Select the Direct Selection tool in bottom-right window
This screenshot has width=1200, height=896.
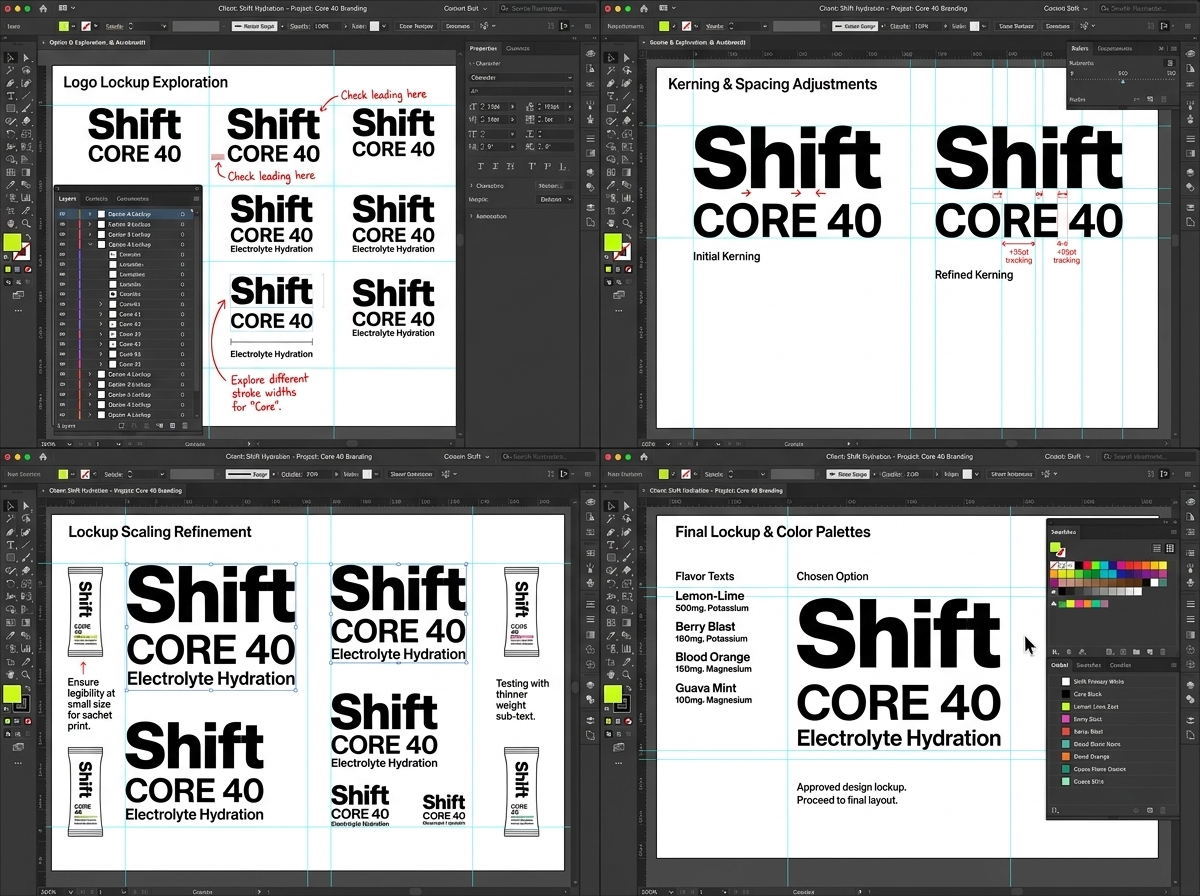tap(626, 506)
